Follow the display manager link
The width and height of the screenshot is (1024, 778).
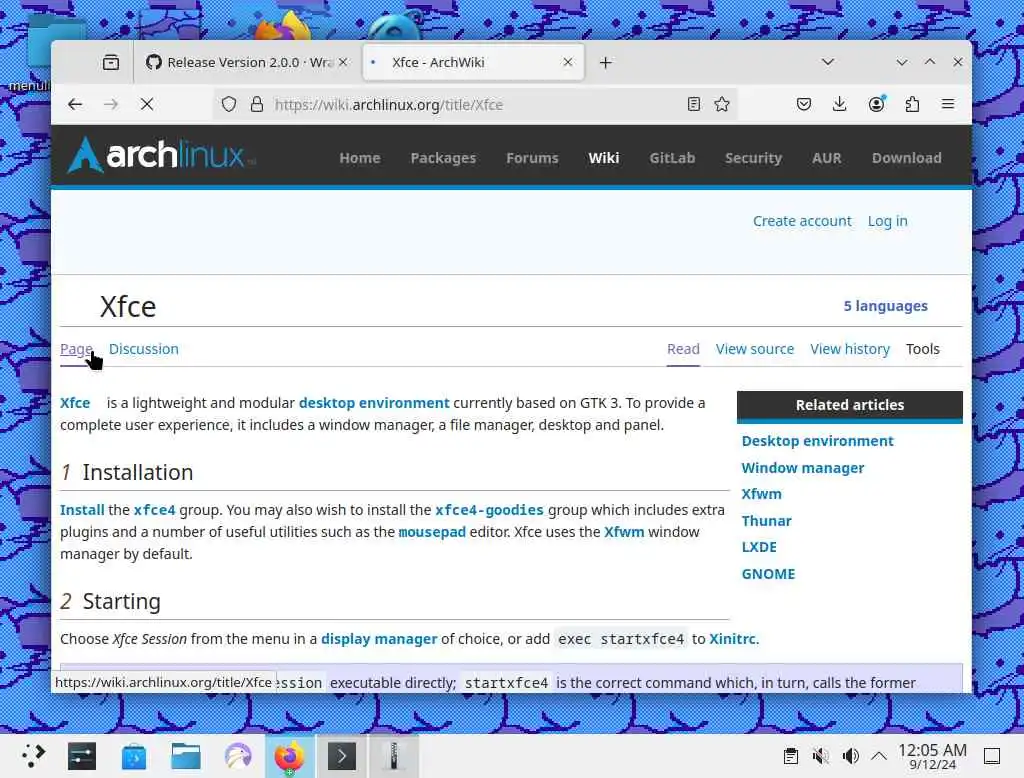379,639
